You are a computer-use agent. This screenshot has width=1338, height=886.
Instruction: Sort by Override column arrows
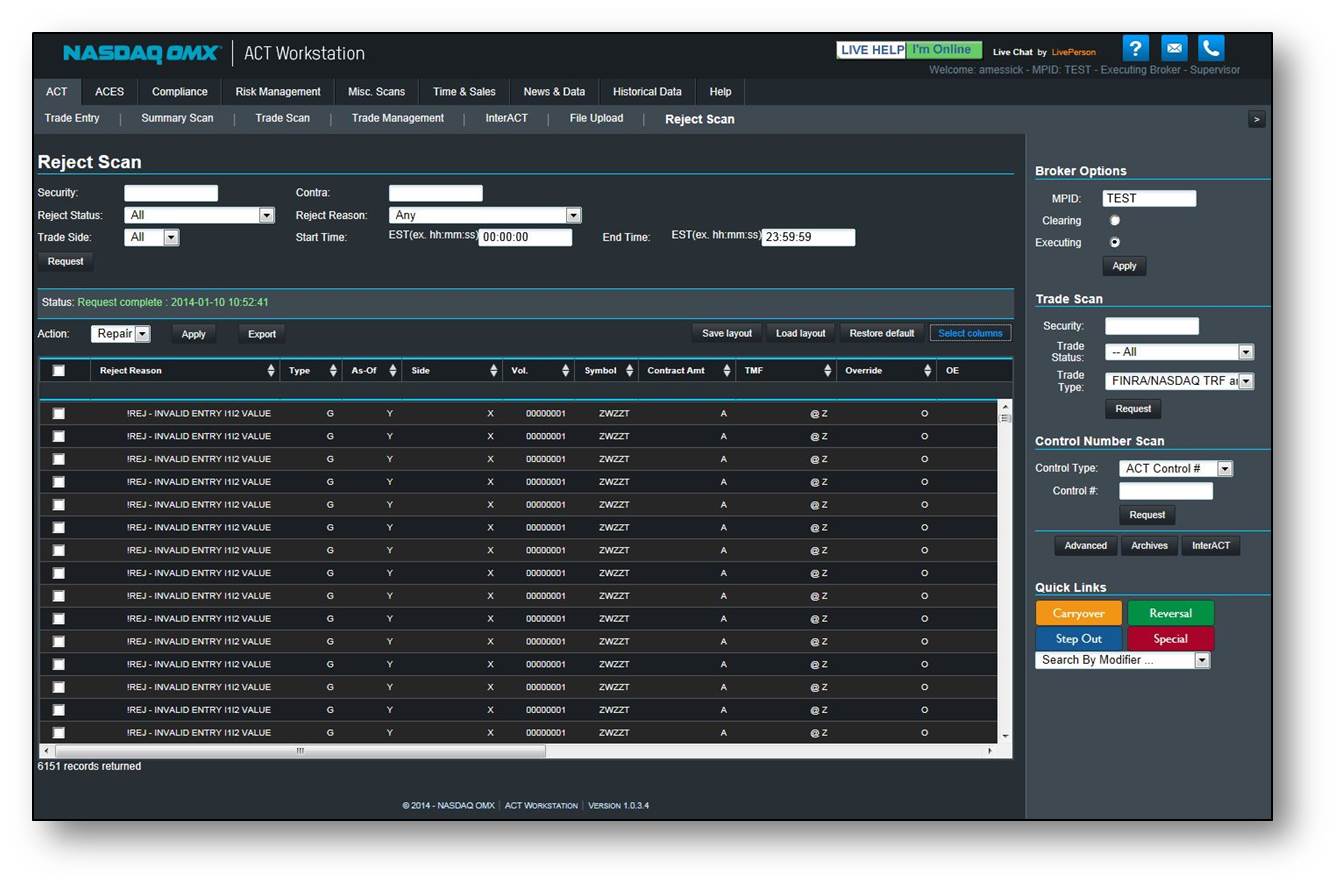[928, 371]
